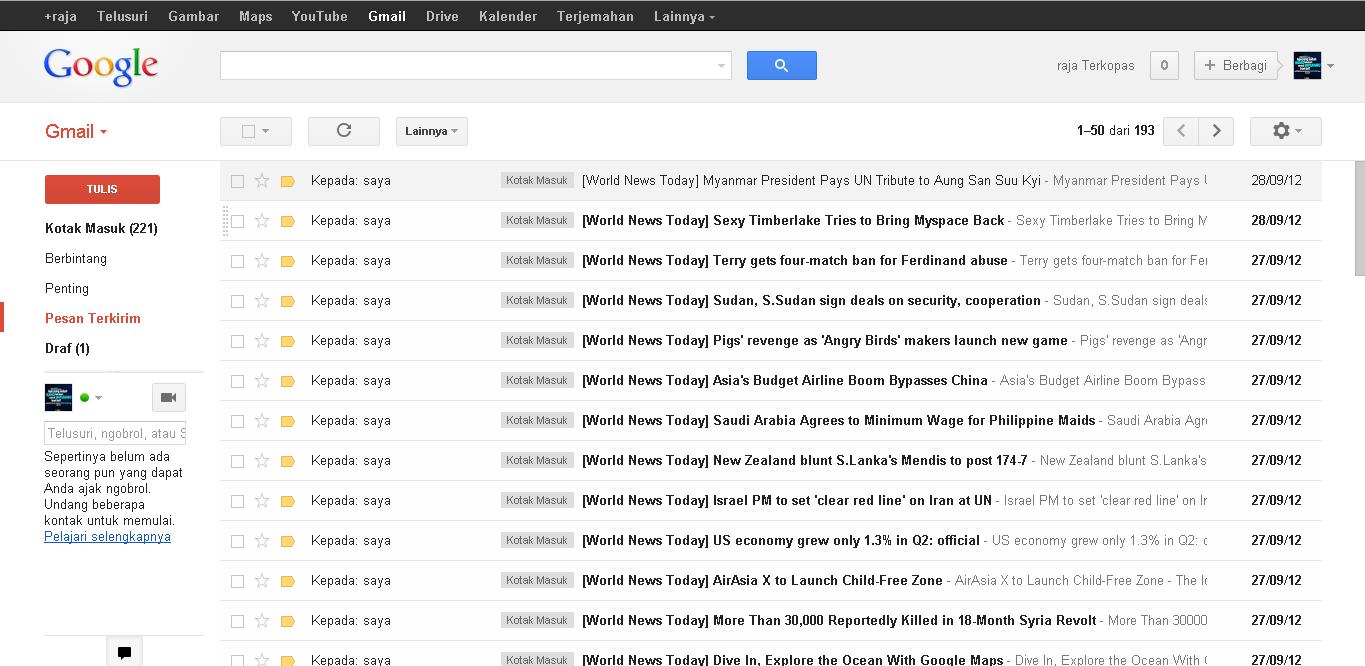Go to the next page of emails
1365x666 pixels.
coord(1216,130)
